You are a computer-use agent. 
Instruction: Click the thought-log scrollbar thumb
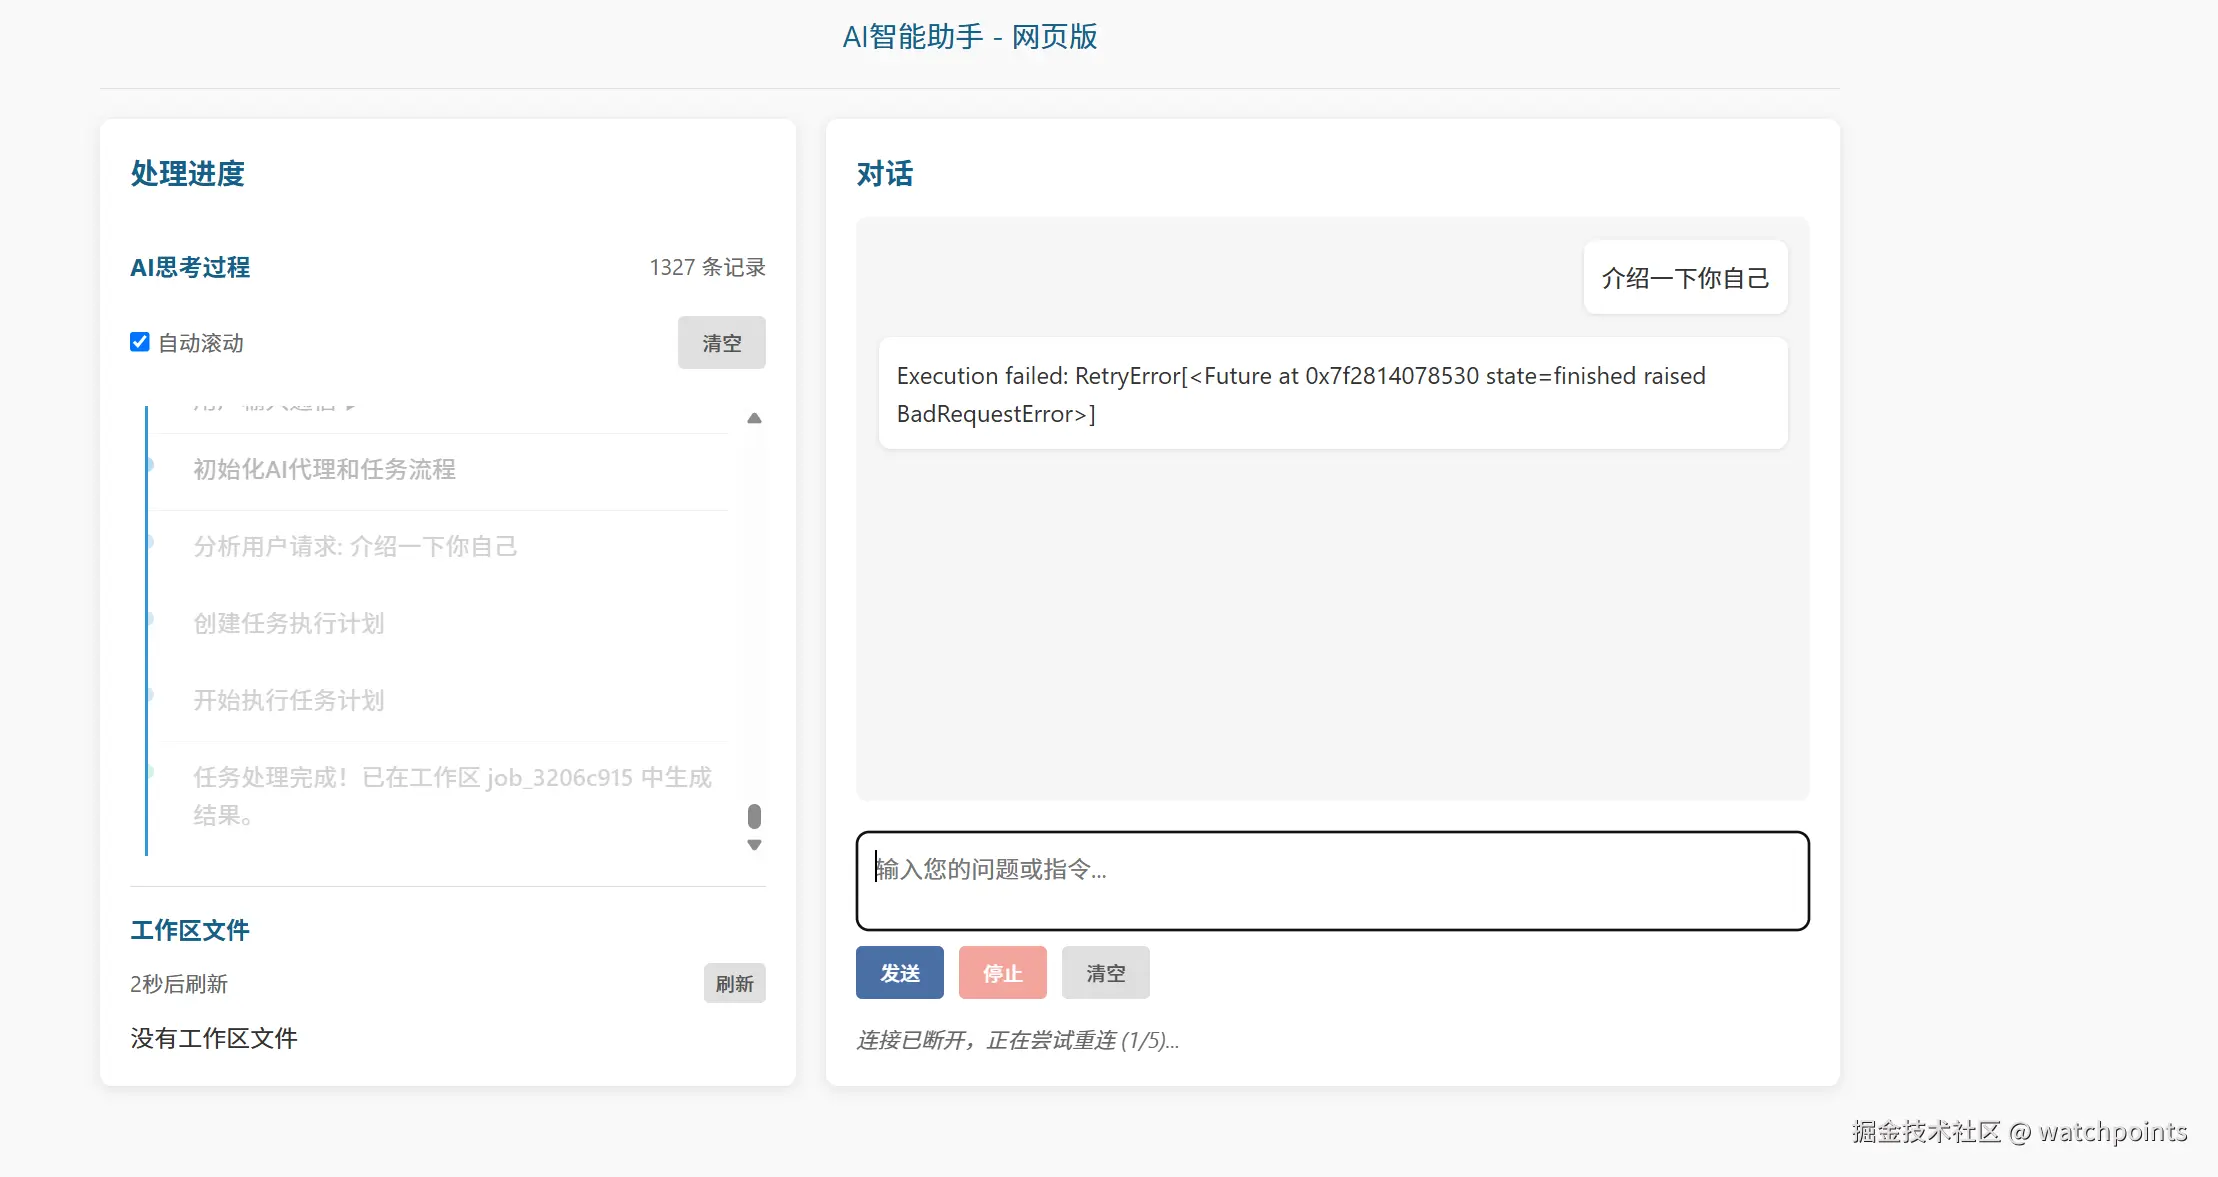(754, 817)
